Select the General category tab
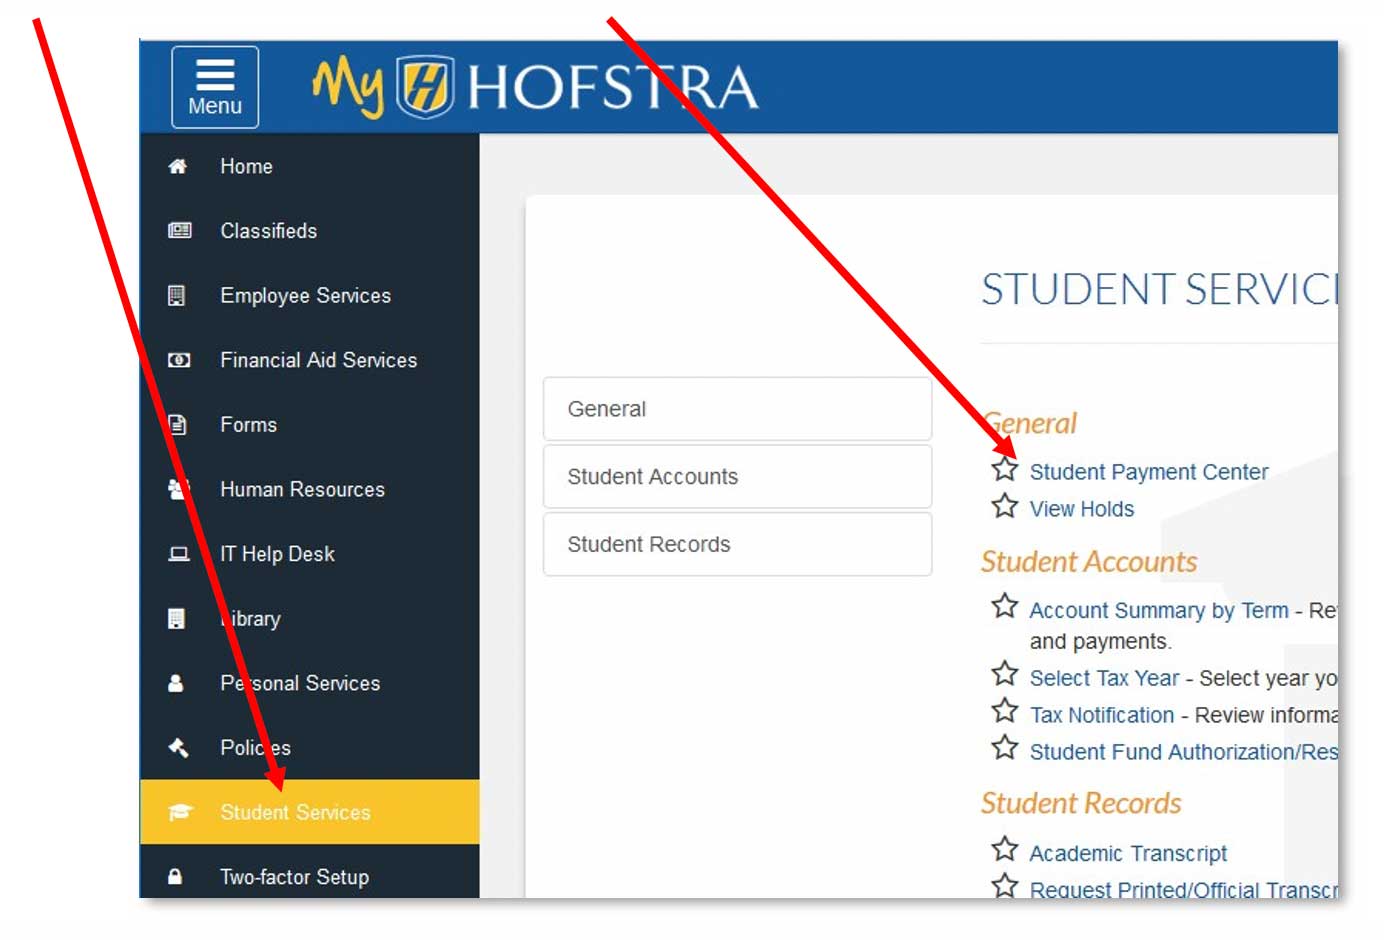 click(737, 409)
